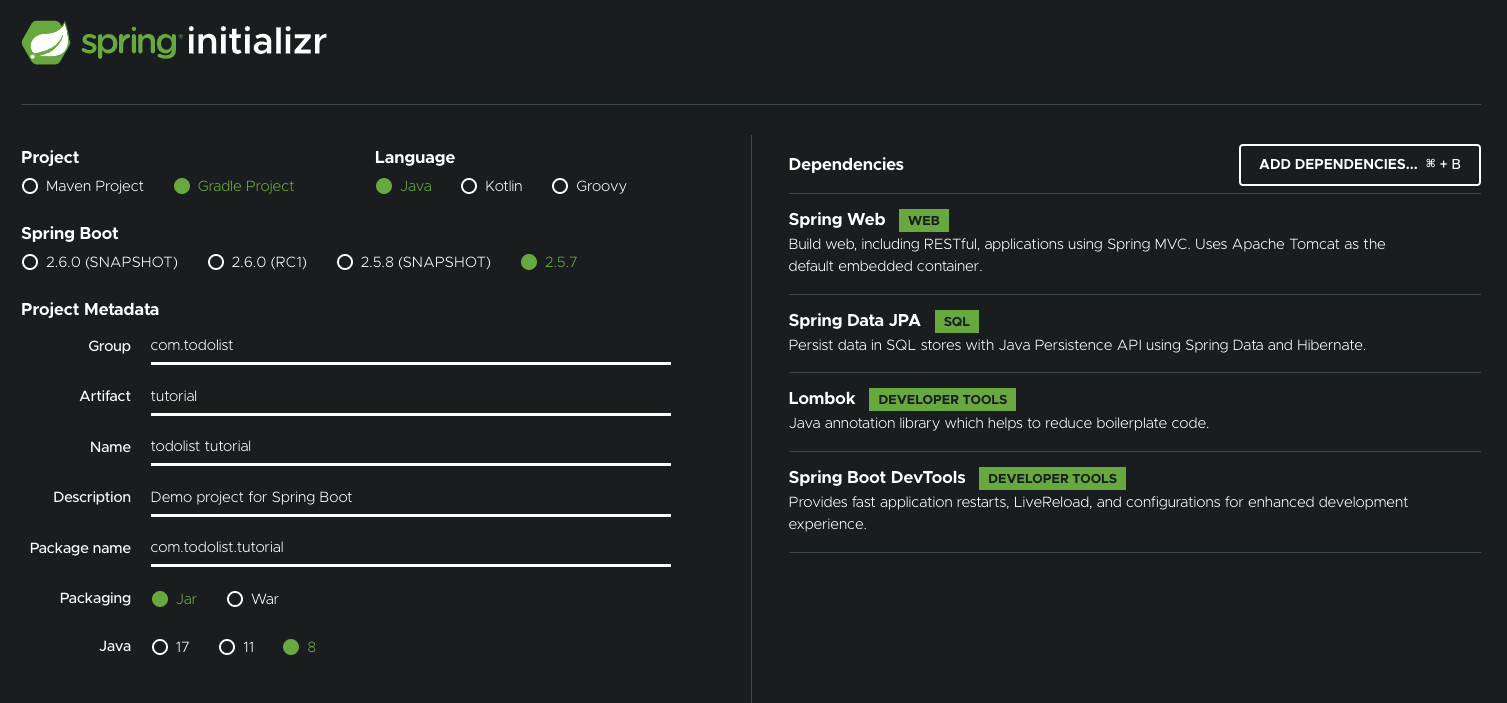Click the Language section heading
The width and height of the screenshot is (1507, 703).
click(x=415, y=158)
